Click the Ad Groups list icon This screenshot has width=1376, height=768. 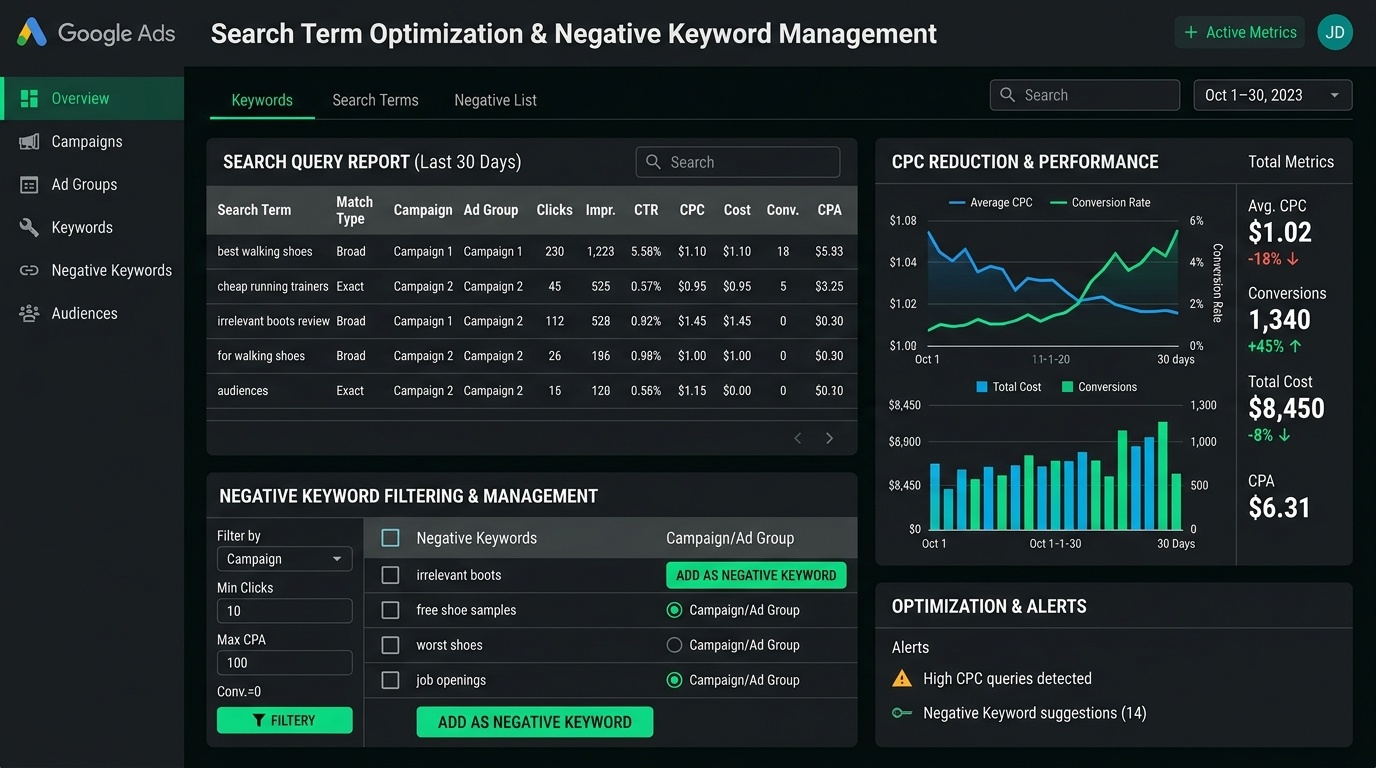(29, 184)
